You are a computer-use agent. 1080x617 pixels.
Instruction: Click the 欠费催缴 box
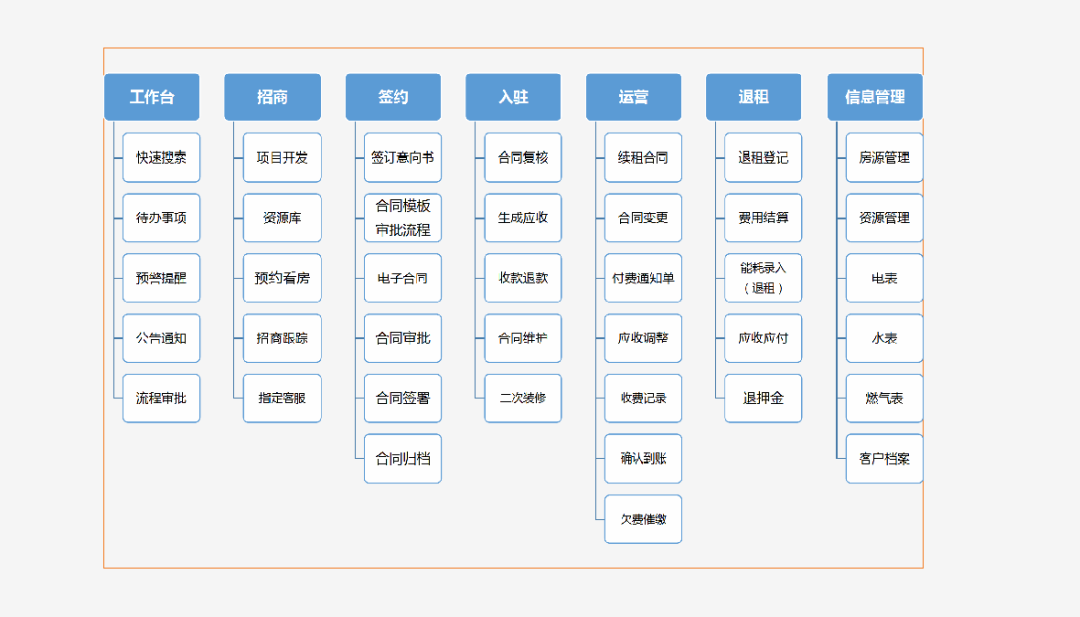(643, 519)
